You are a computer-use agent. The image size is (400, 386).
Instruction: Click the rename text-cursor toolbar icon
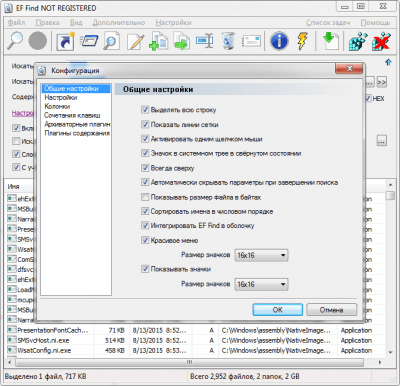tap(205, 41)
